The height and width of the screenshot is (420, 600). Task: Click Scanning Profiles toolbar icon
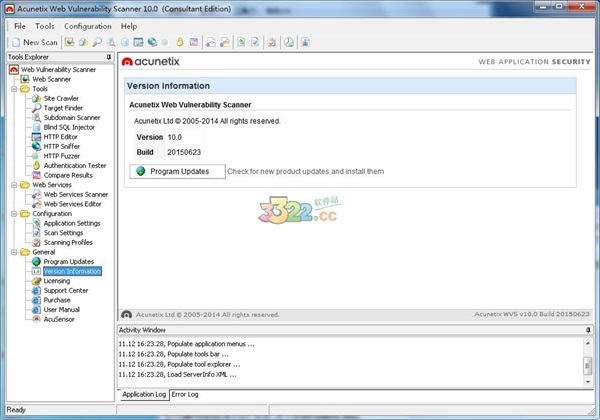(272, 42)
